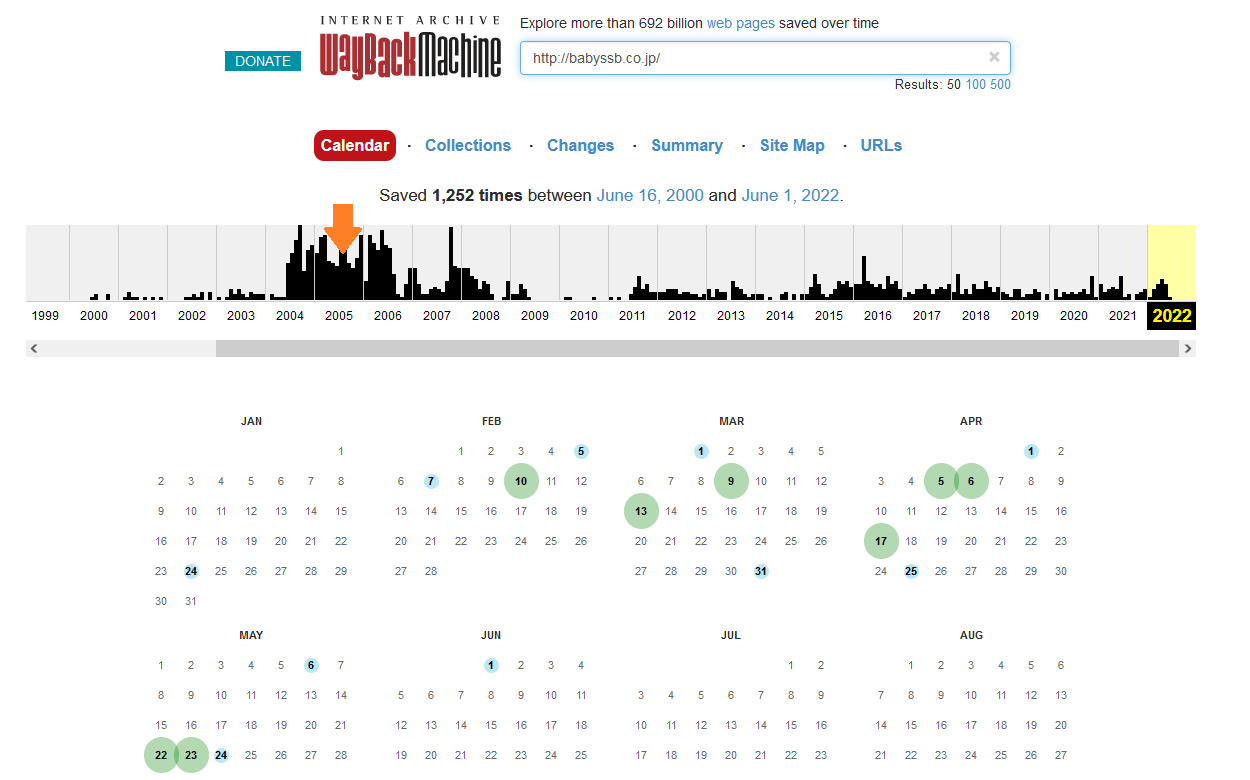Click the timeline scrollbar right arrow
Screen dimensions: 1250x780
[x=1187, y=349]
